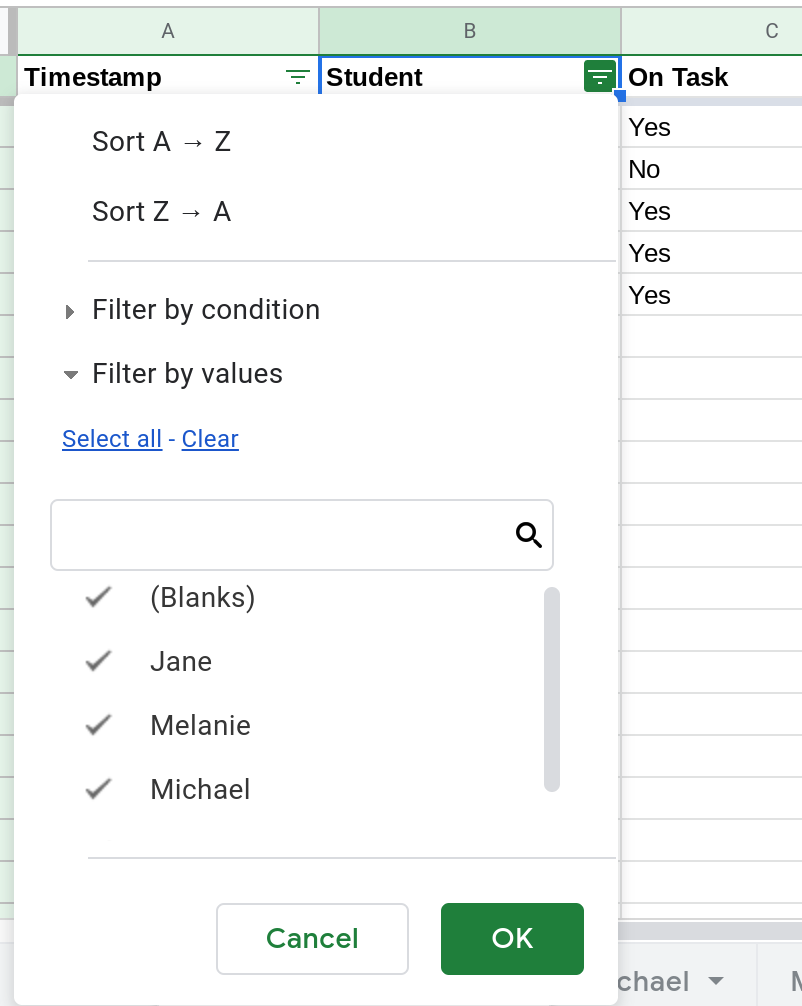
Task: Click the Select all link
Action: click(112, 439)
